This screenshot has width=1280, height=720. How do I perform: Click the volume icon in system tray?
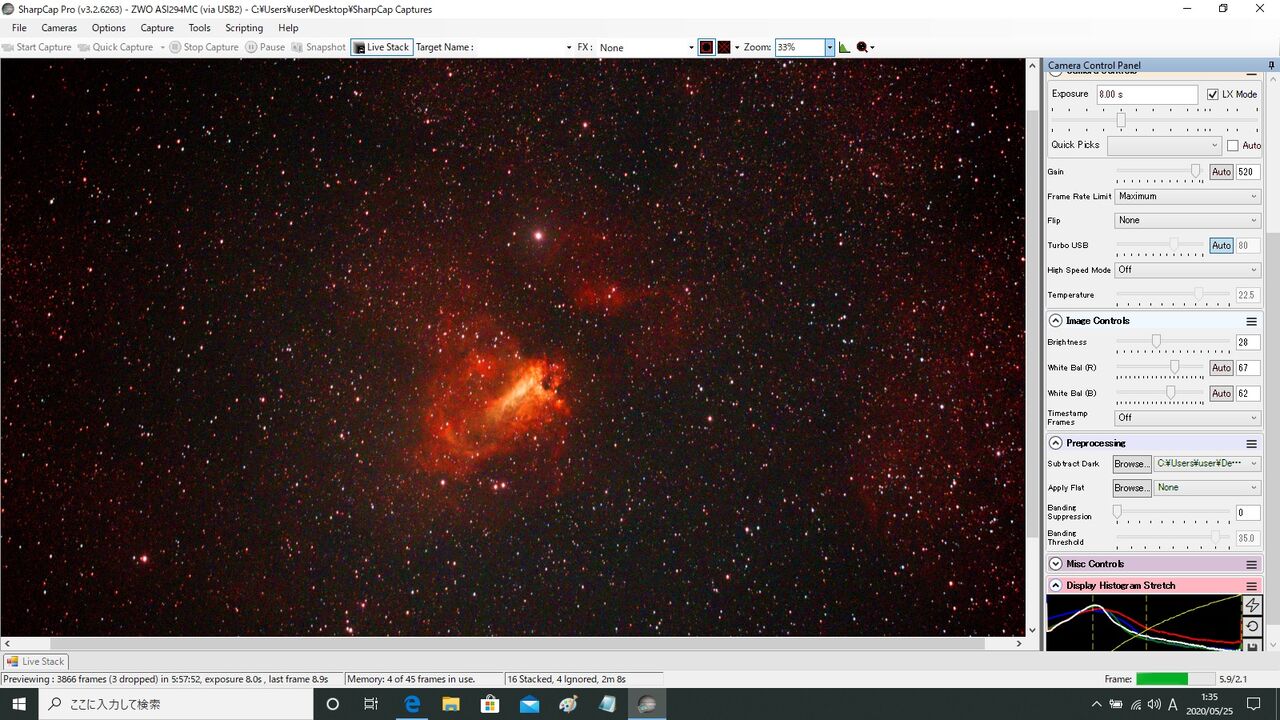click(1154, 704)
